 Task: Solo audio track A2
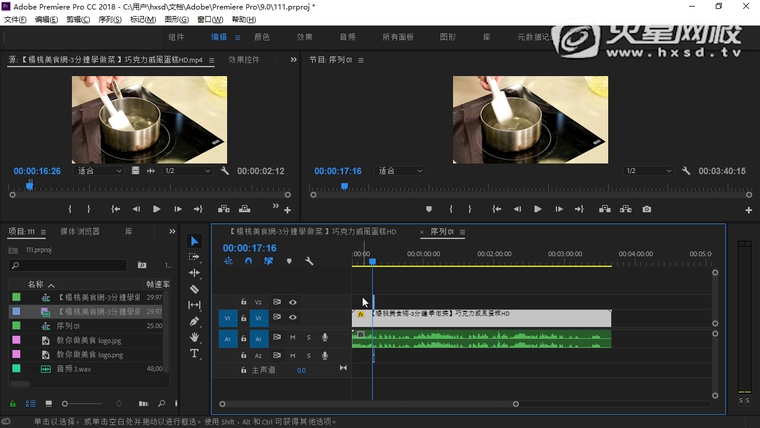point(308,355)
